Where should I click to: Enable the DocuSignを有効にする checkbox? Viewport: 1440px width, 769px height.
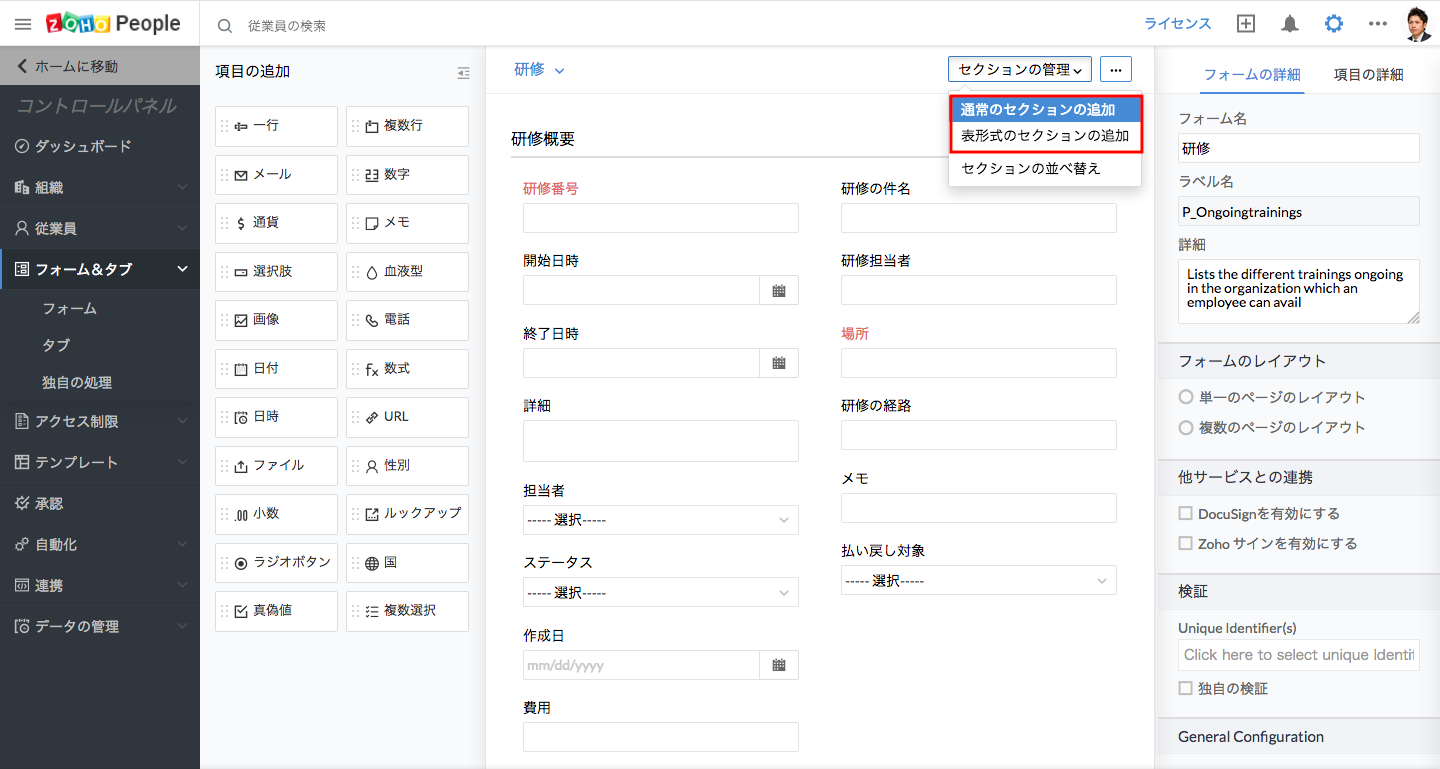(x=1186, y=514)
